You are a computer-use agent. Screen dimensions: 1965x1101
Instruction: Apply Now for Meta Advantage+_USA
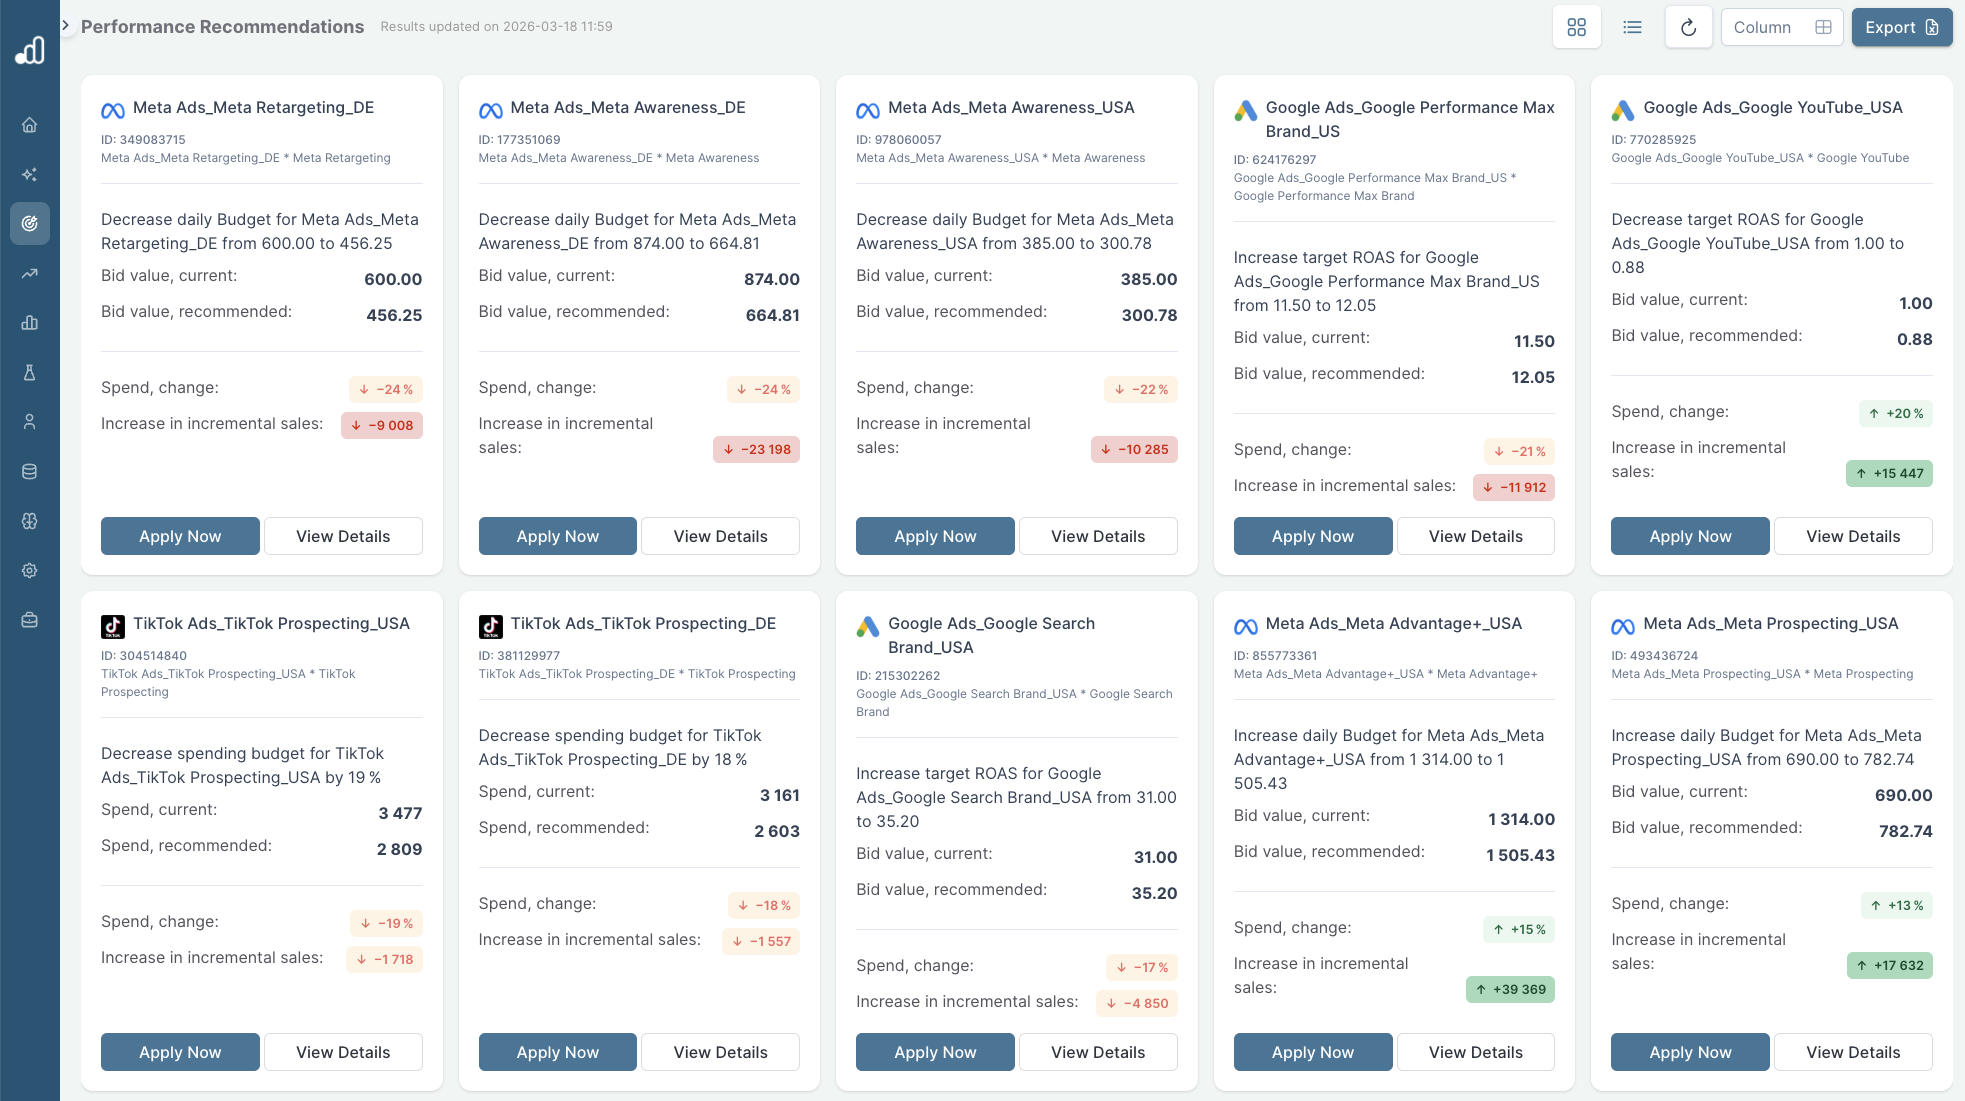[1312, 1052]
